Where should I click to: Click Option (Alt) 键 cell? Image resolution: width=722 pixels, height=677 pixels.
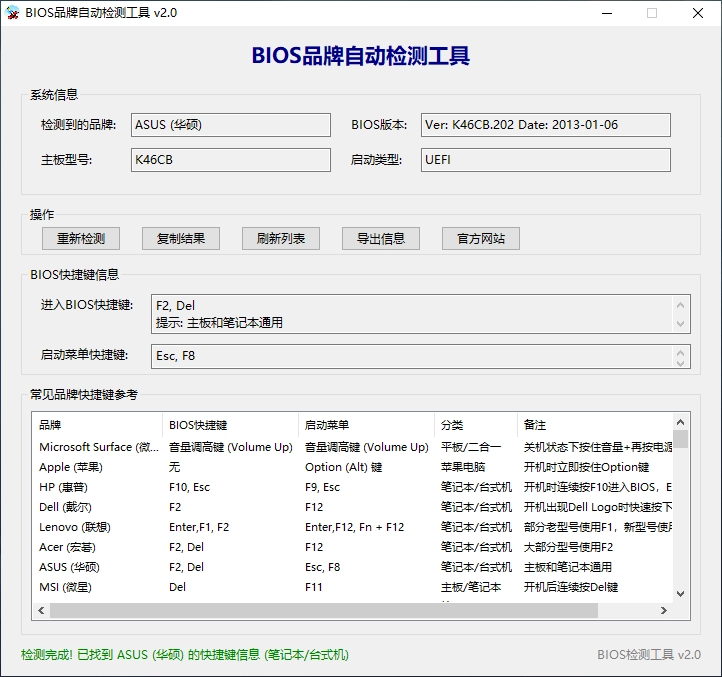pyautogui.click(x=344, y=467)
